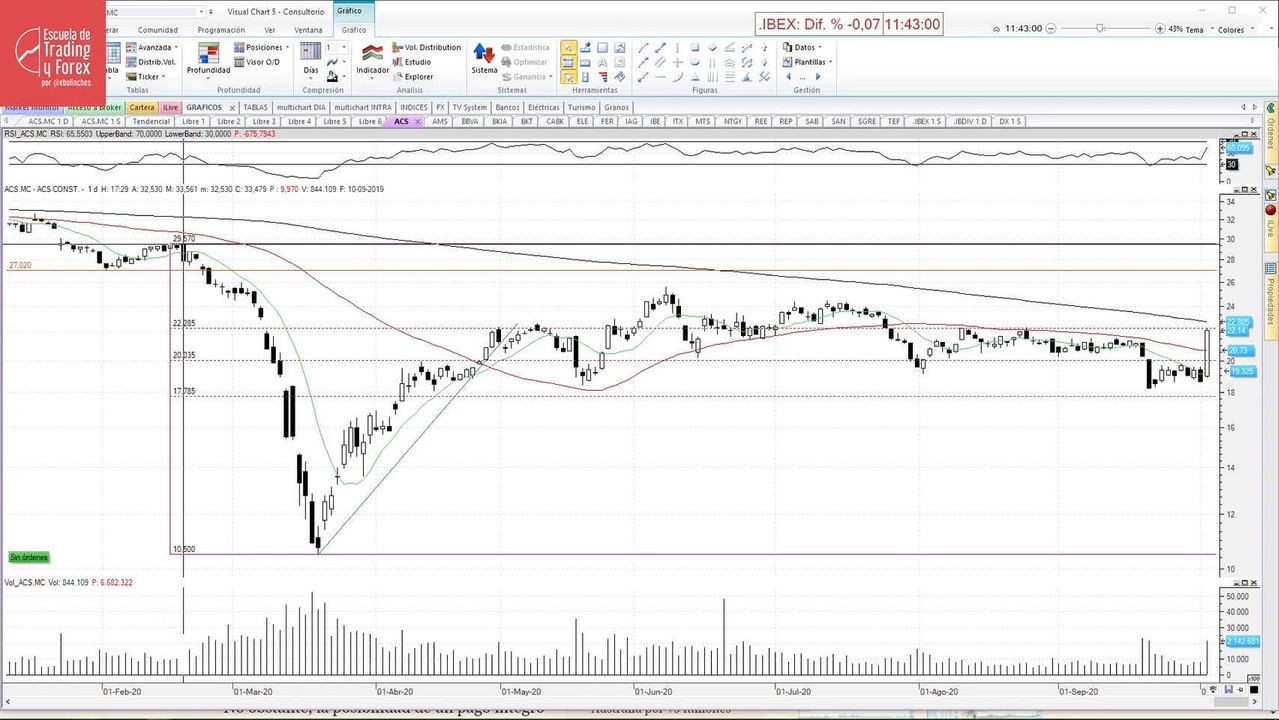This screenshot has width=1279, height=720.
Task: Open the Colores dropdown
Action: pyautogui.click(x=1235, y=29)
